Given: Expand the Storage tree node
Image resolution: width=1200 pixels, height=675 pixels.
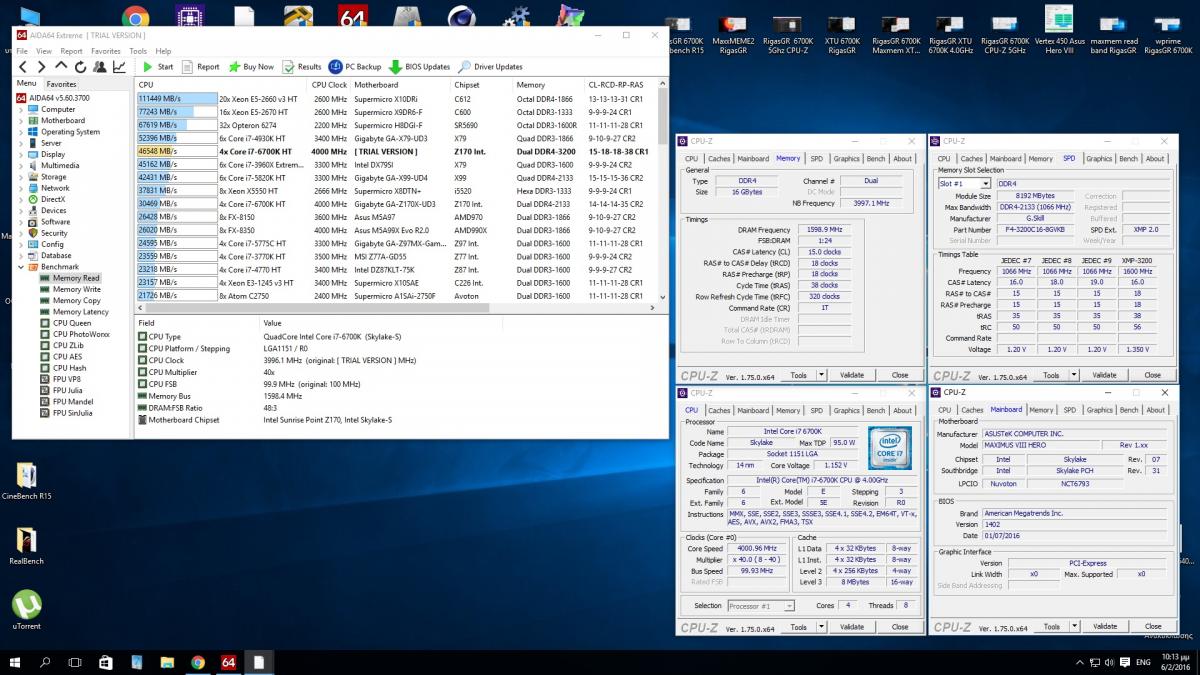Looking at the screenshot, I should coord(20,177).
